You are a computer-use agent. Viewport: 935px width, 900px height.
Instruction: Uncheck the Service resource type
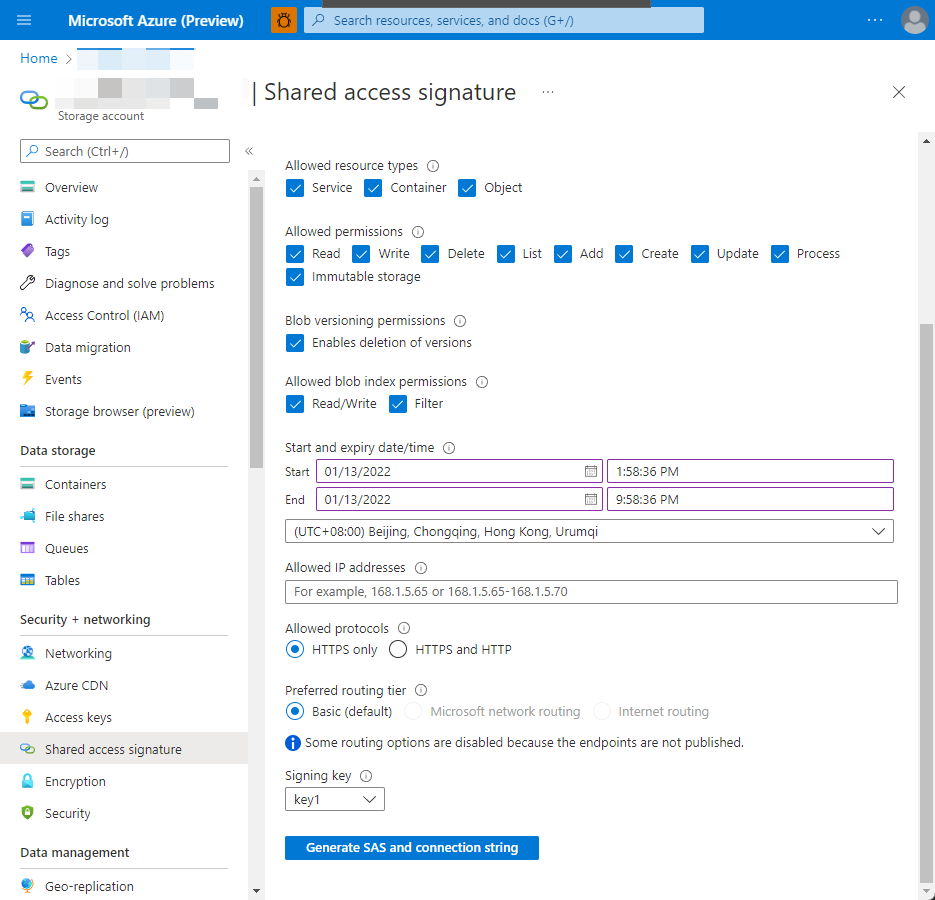pyautogui.click(x=295, y=188)
